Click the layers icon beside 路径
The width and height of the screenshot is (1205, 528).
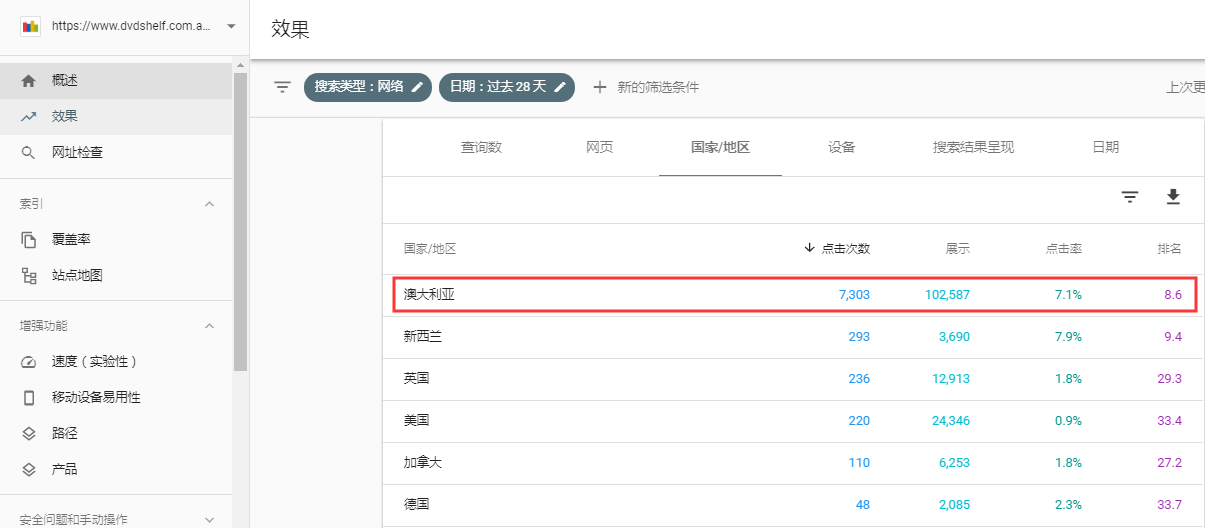pyautogui.click(x=29, y=434)
